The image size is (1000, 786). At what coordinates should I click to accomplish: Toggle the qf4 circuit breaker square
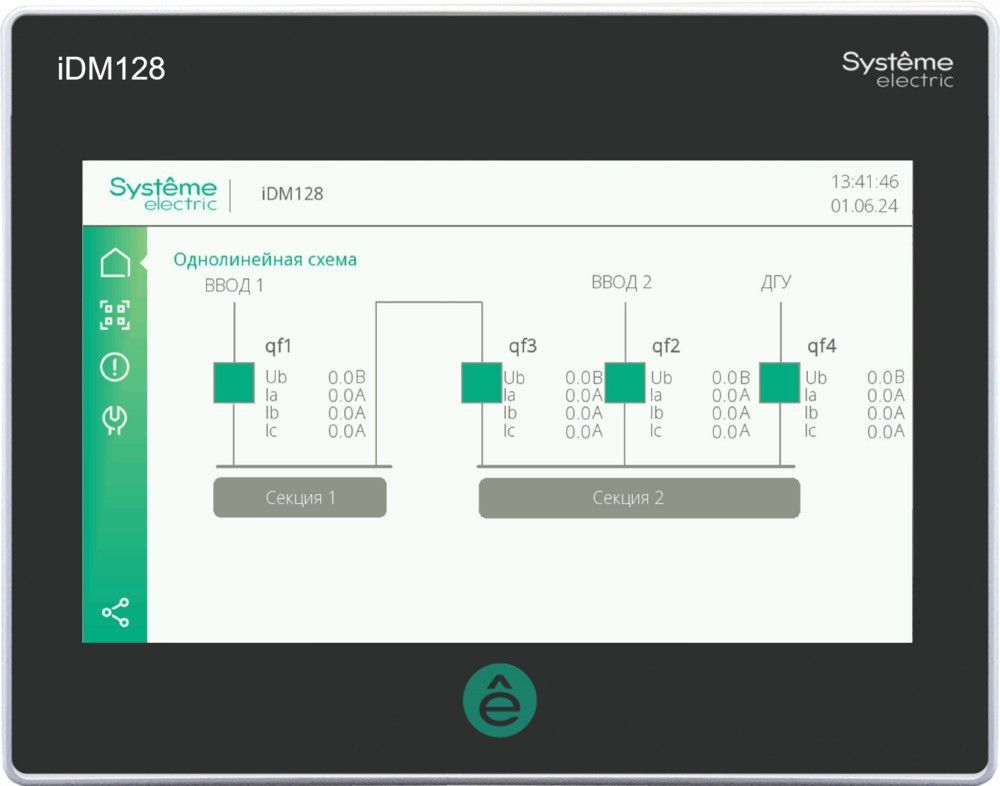(x=780, y=383)
